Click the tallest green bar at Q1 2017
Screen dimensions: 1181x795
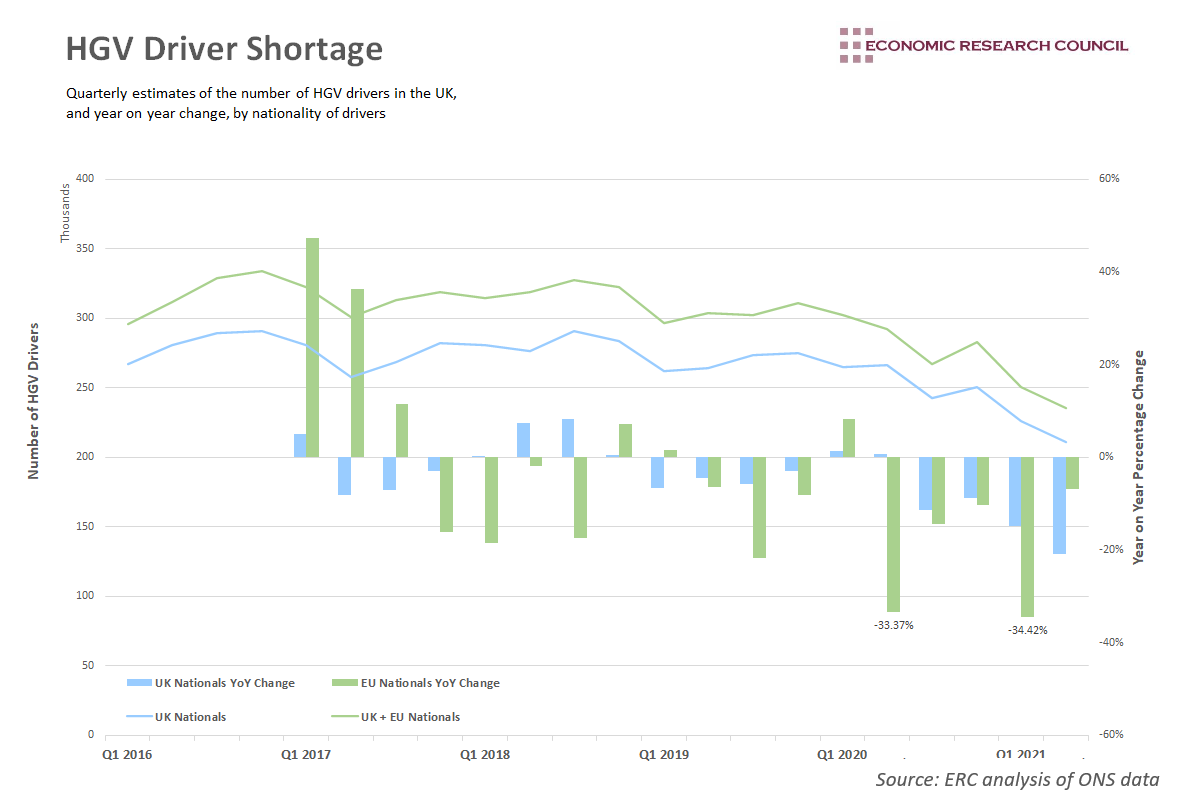312,347
